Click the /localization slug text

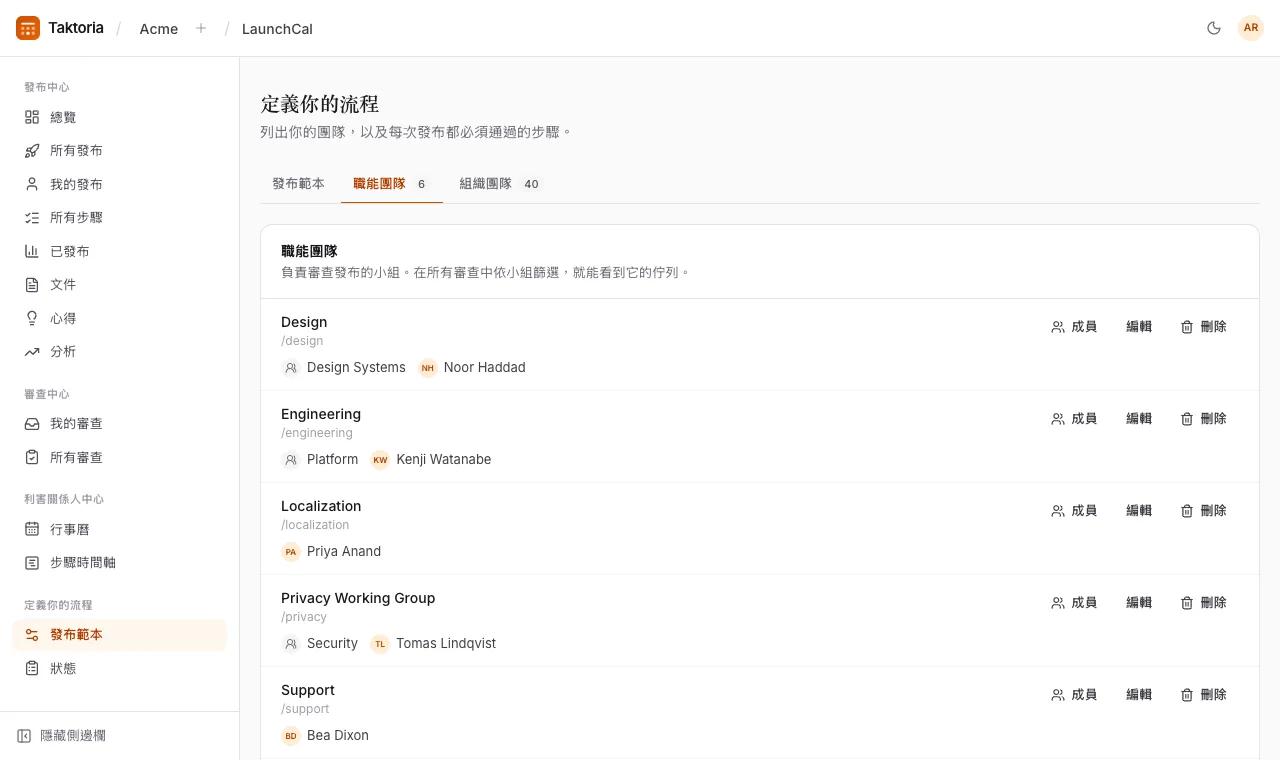coord(315,525)
